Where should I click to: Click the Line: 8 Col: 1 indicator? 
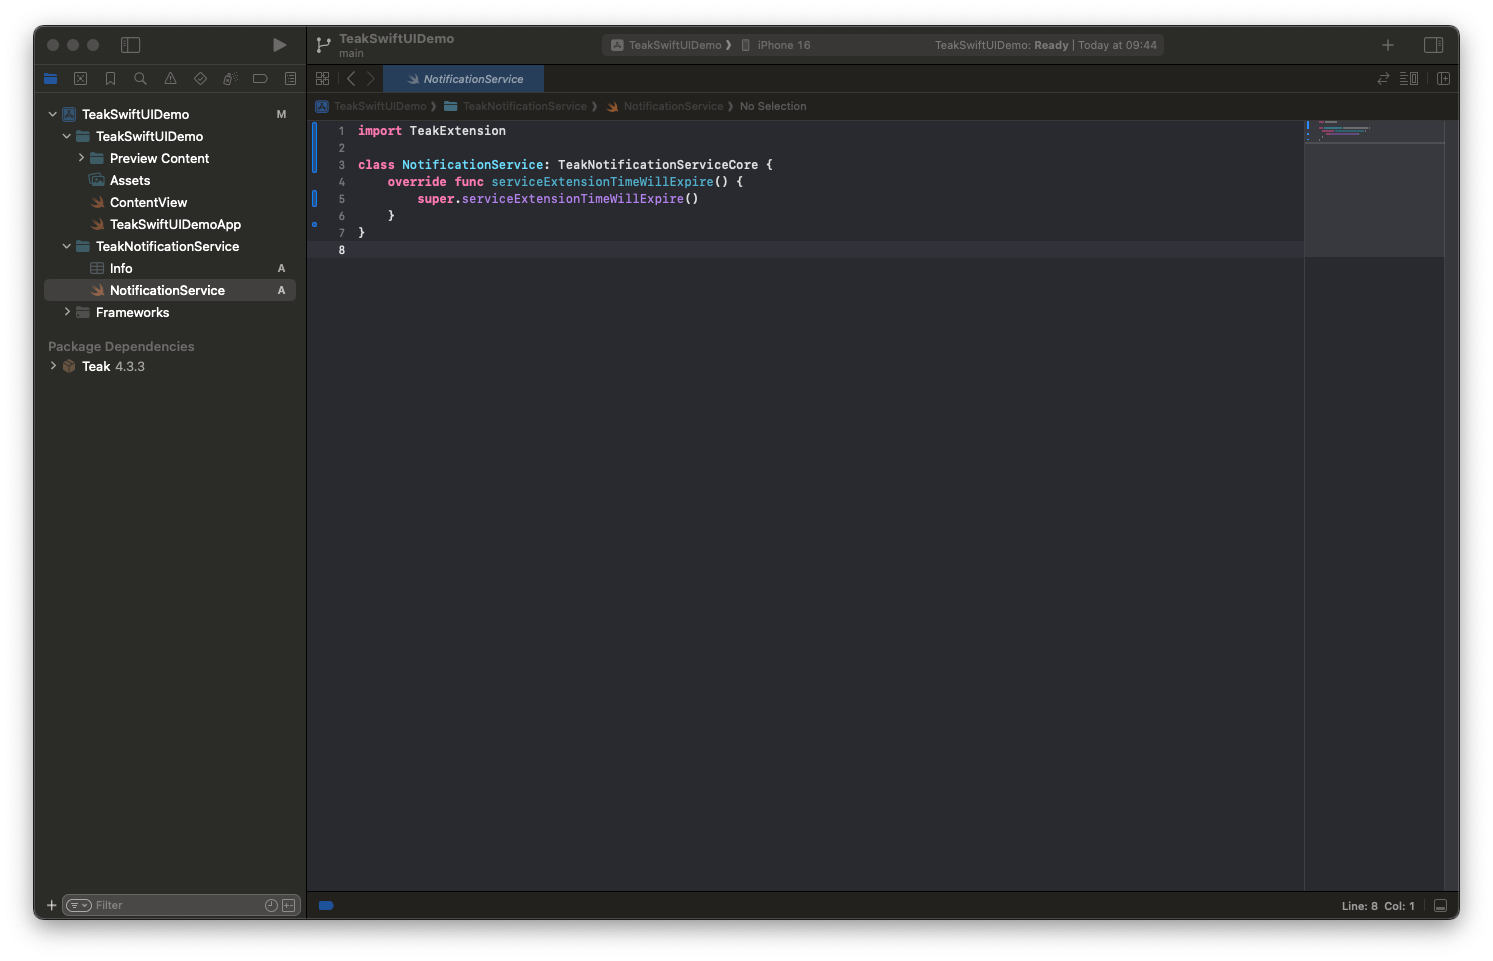click(1378, 906)
